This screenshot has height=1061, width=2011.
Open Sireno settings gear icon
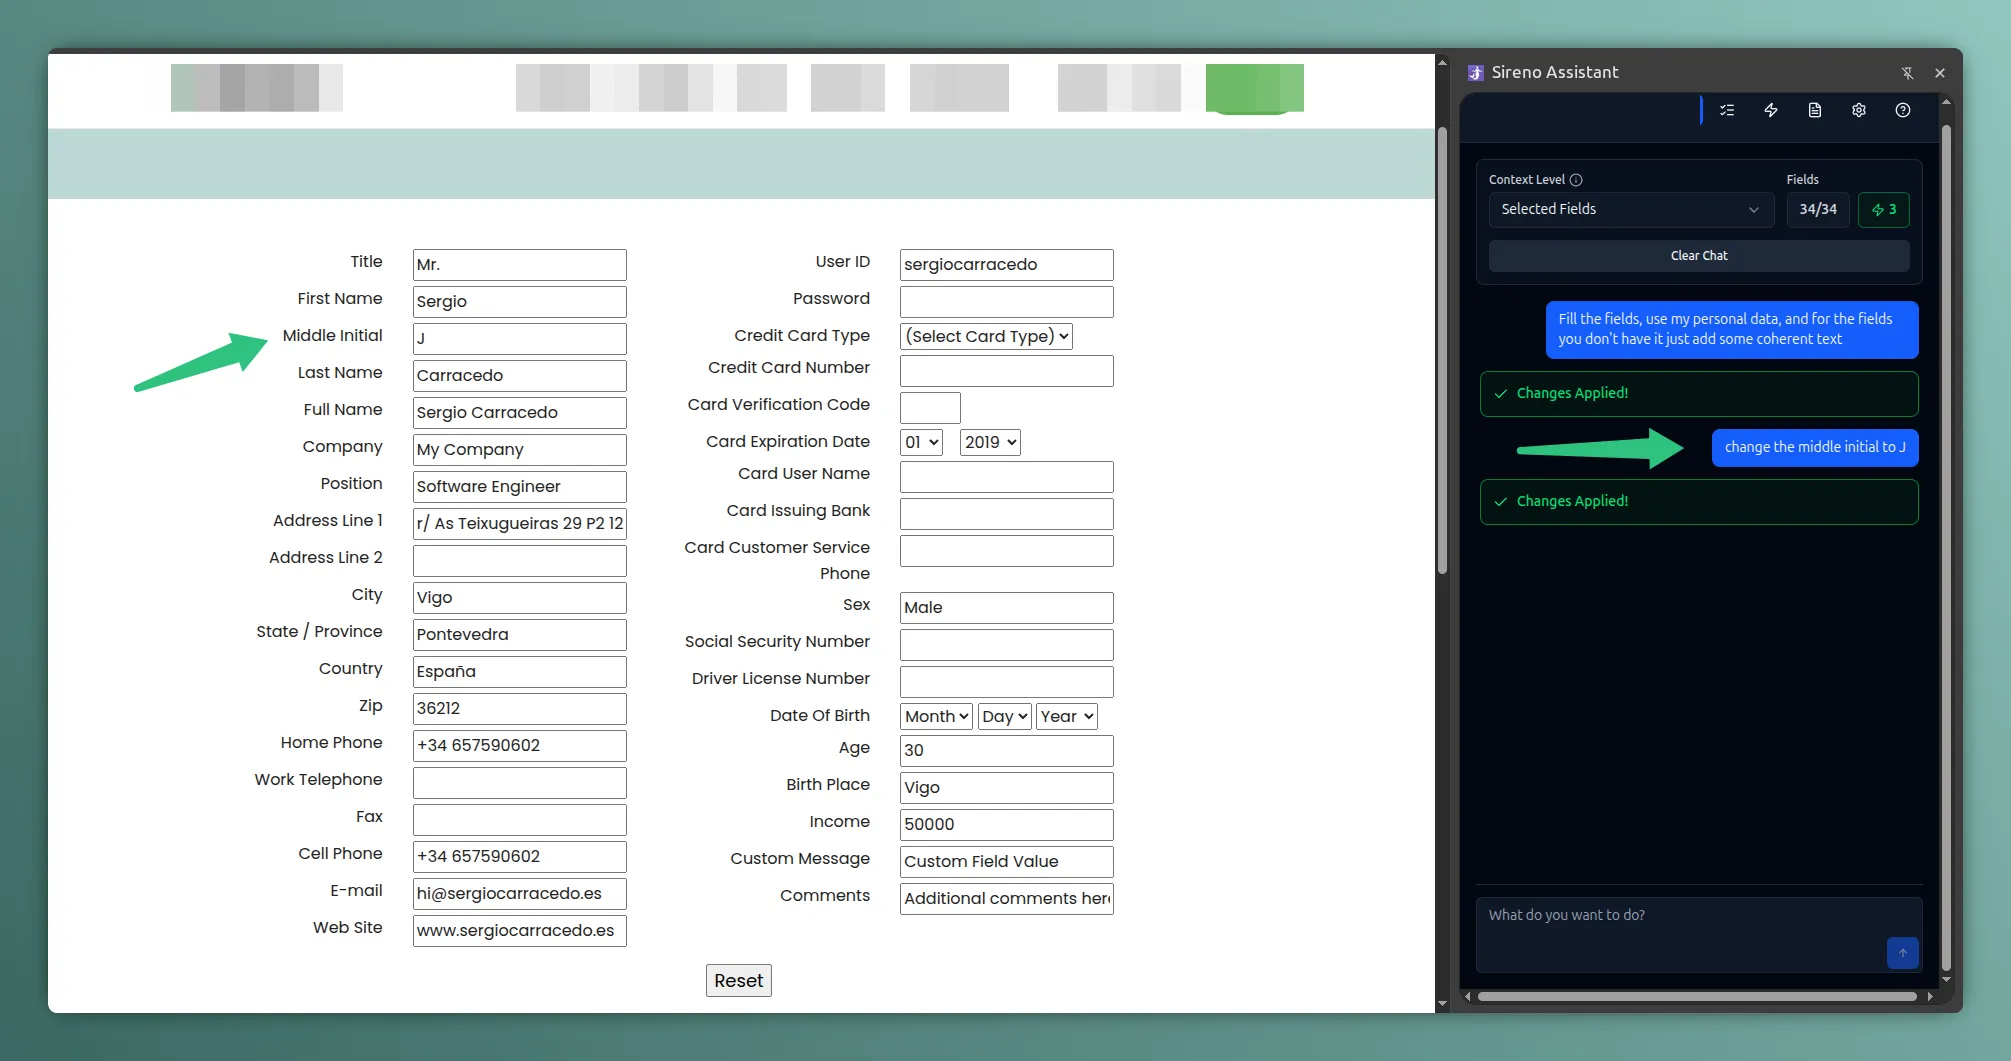[1859, 111]
